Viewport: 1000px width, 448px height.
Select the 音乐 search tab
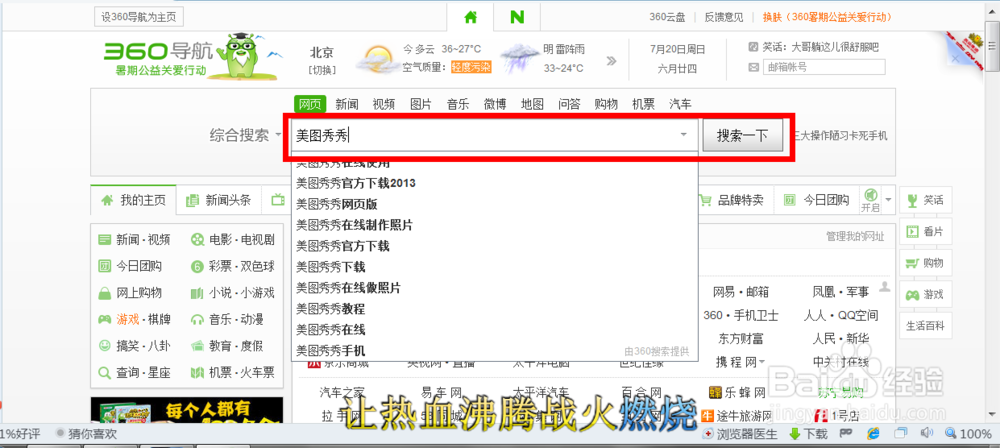(x=458, y=104)
